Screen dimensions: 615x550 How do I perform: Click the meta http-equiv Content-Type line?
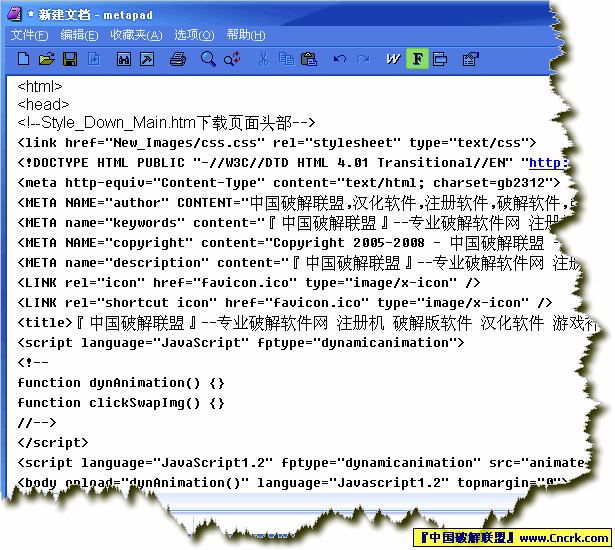pyautogui.click(x=289, y=183)
